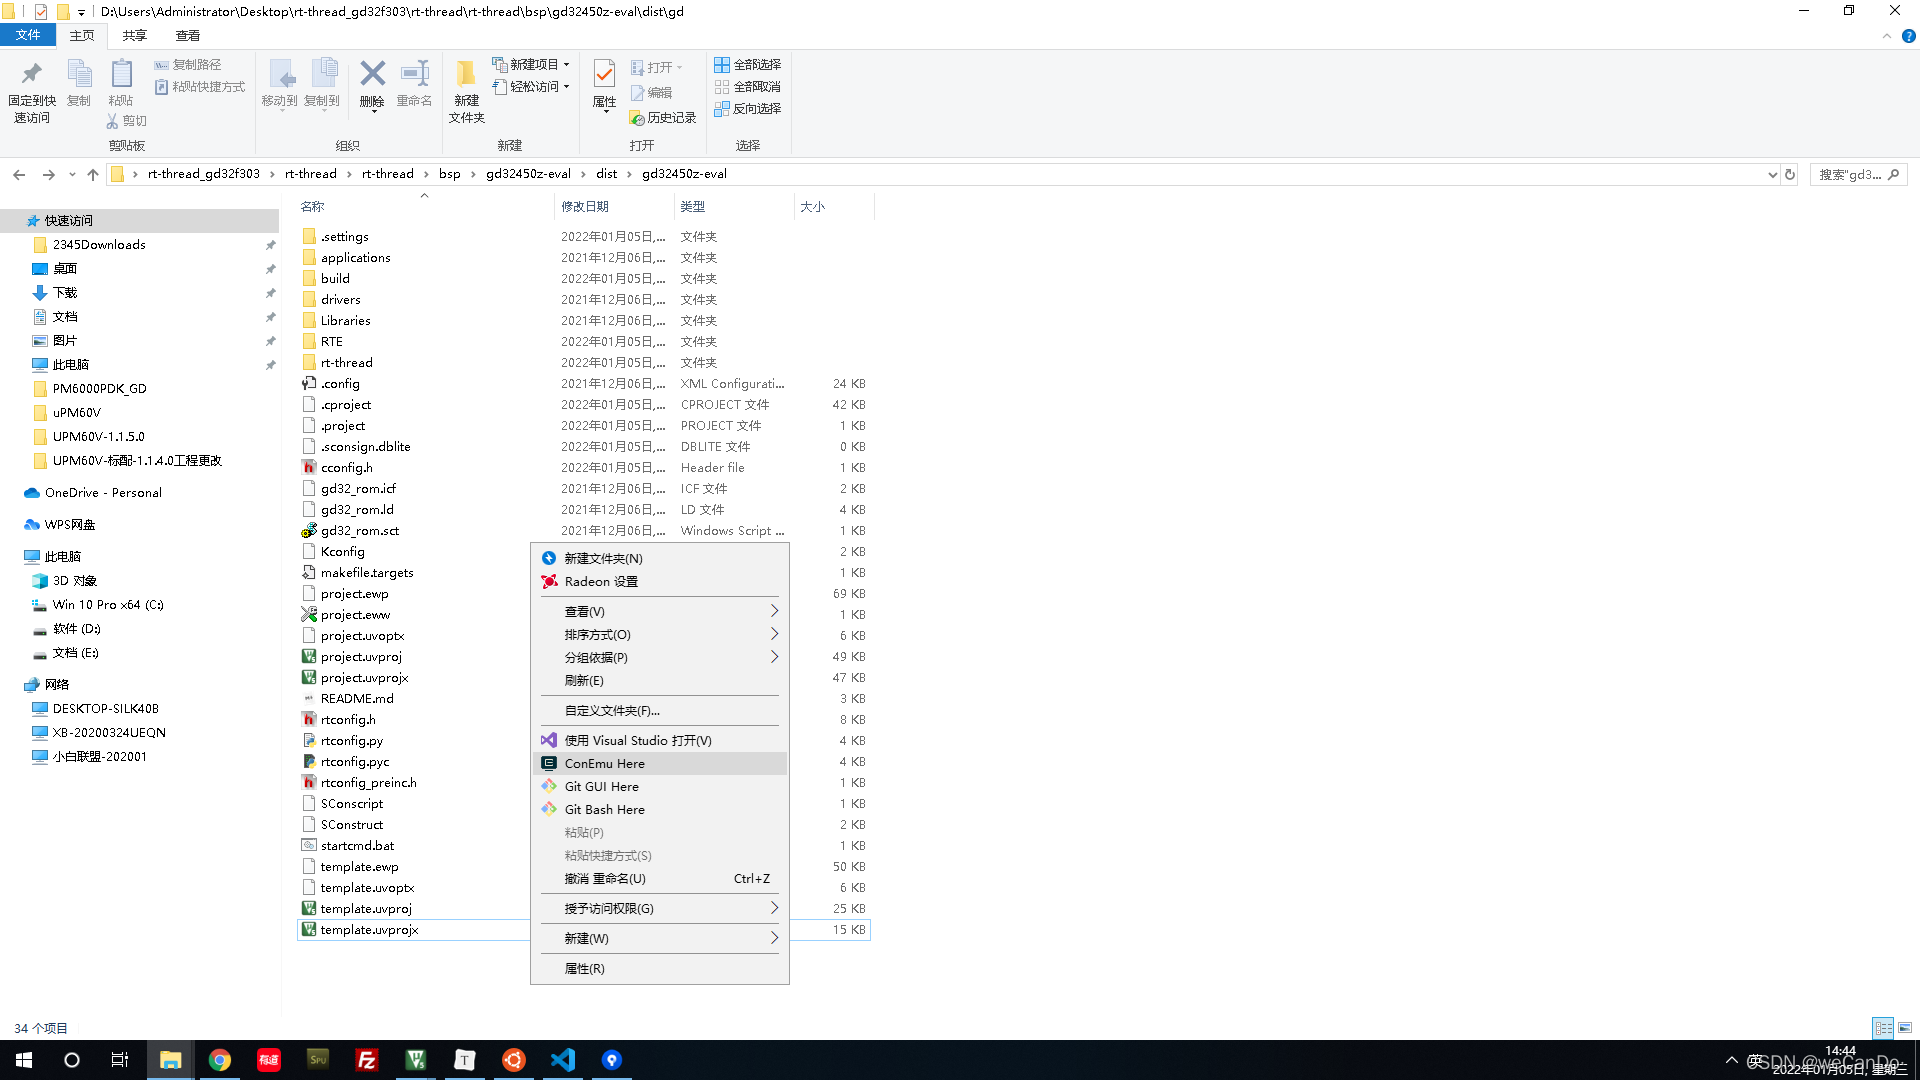Screen dimensions: 1920x1080
Task: Click Git Bash Here menu entry
Action: pyautogui.click(x=605, y=810)
